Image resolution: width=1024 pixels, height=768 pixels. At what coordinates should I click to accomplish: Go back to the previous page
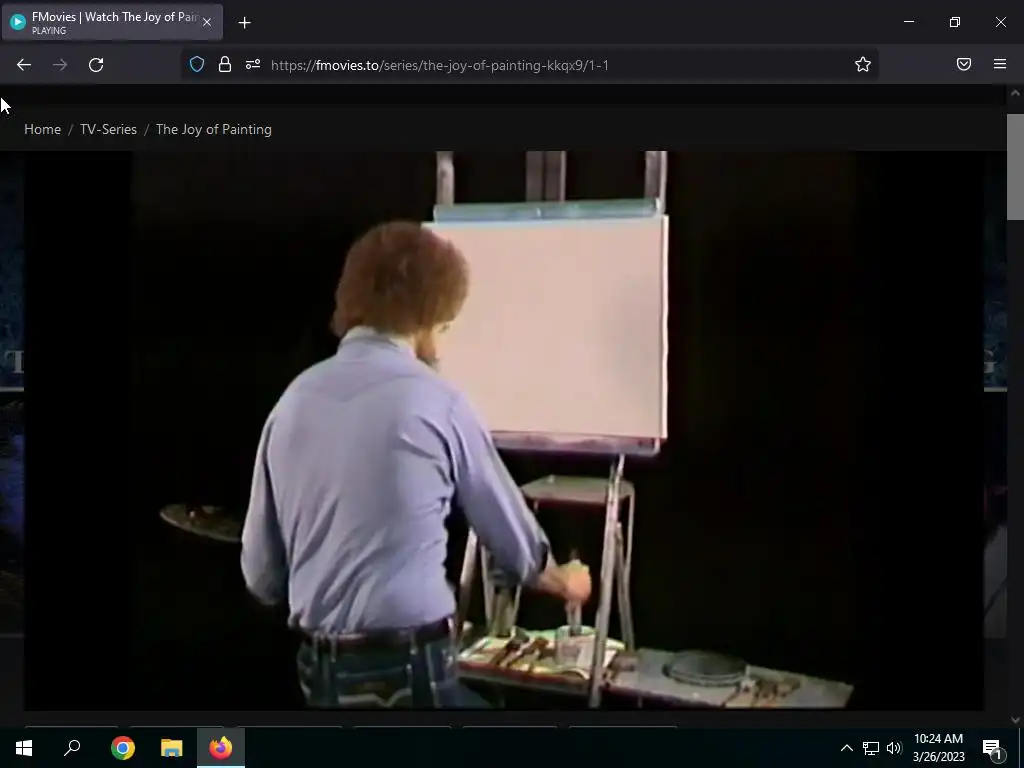pos(24,65)
